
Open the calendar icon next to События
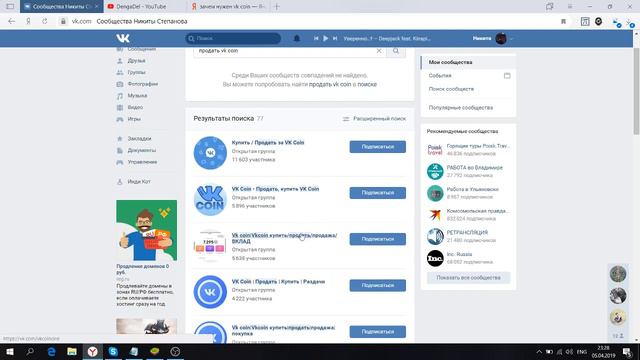(507, 76)
